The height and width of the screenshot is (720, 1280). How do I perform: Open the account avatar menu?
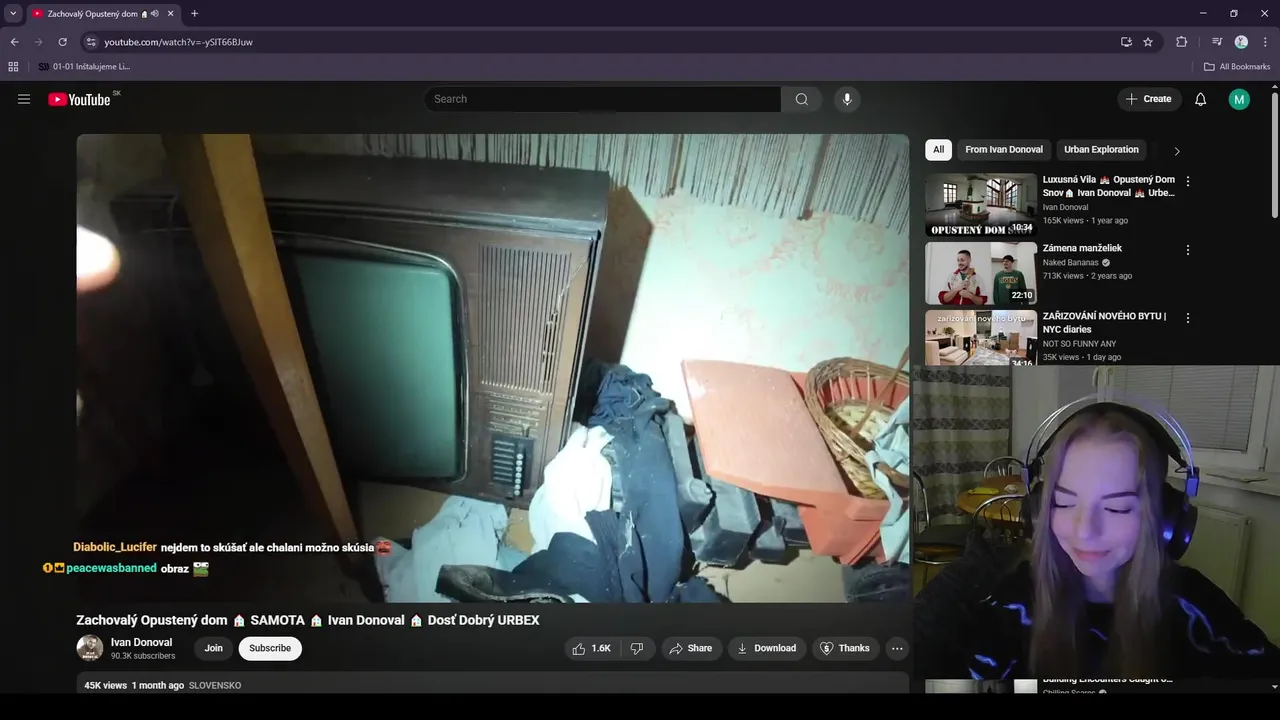click(x=1239, y=99)
